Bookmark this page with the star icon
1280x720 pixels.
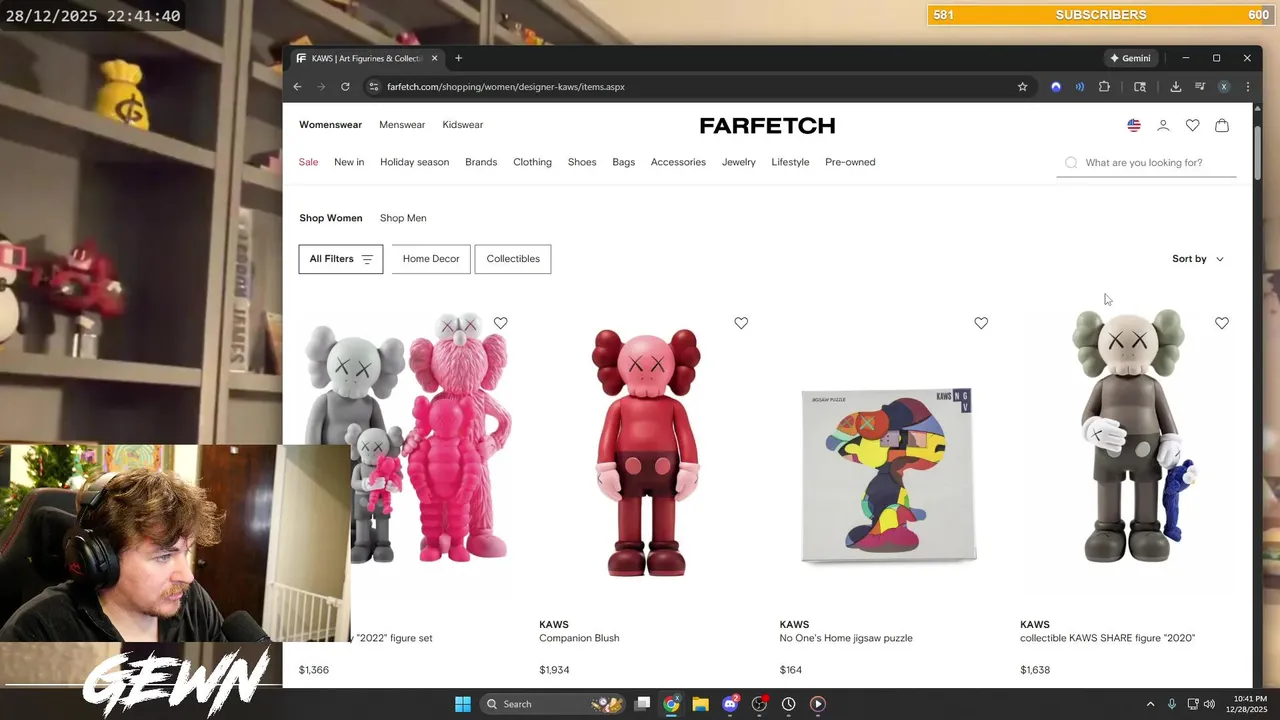click(1022, 87)
